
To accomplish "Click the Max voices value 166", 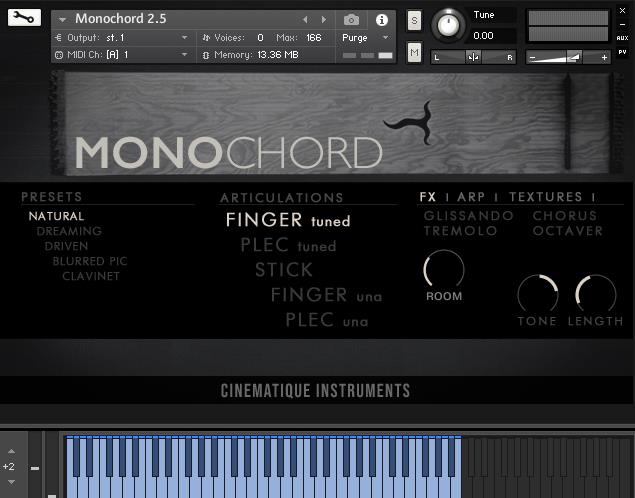I will pyautogui.click(x=313, y=38).
